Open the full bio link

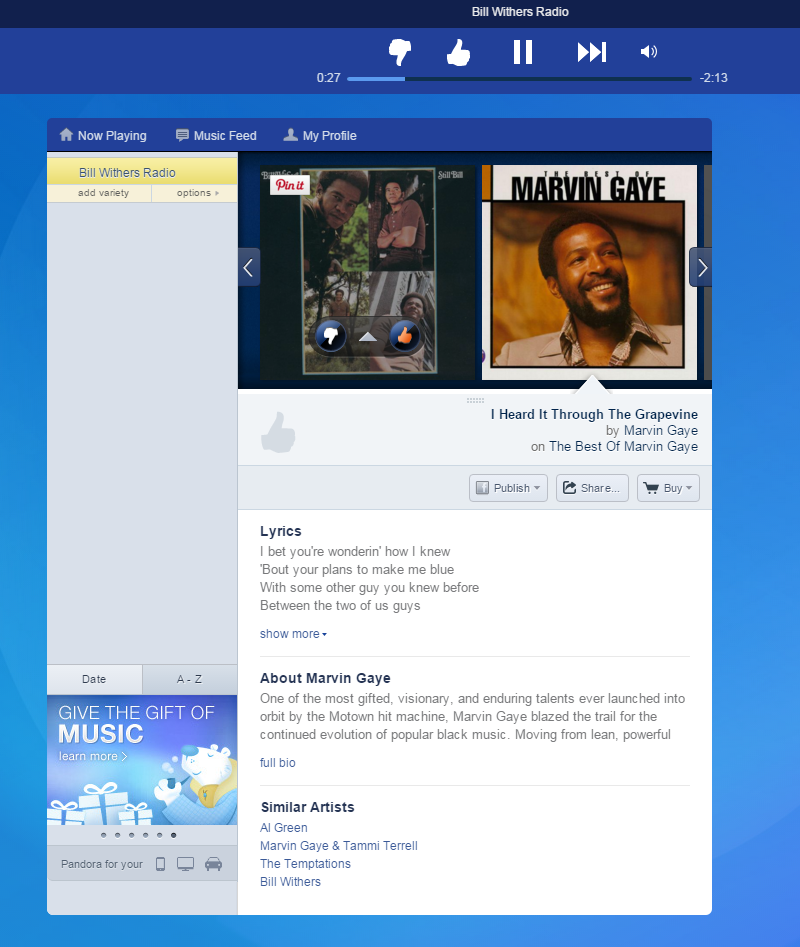pos(278,763)
